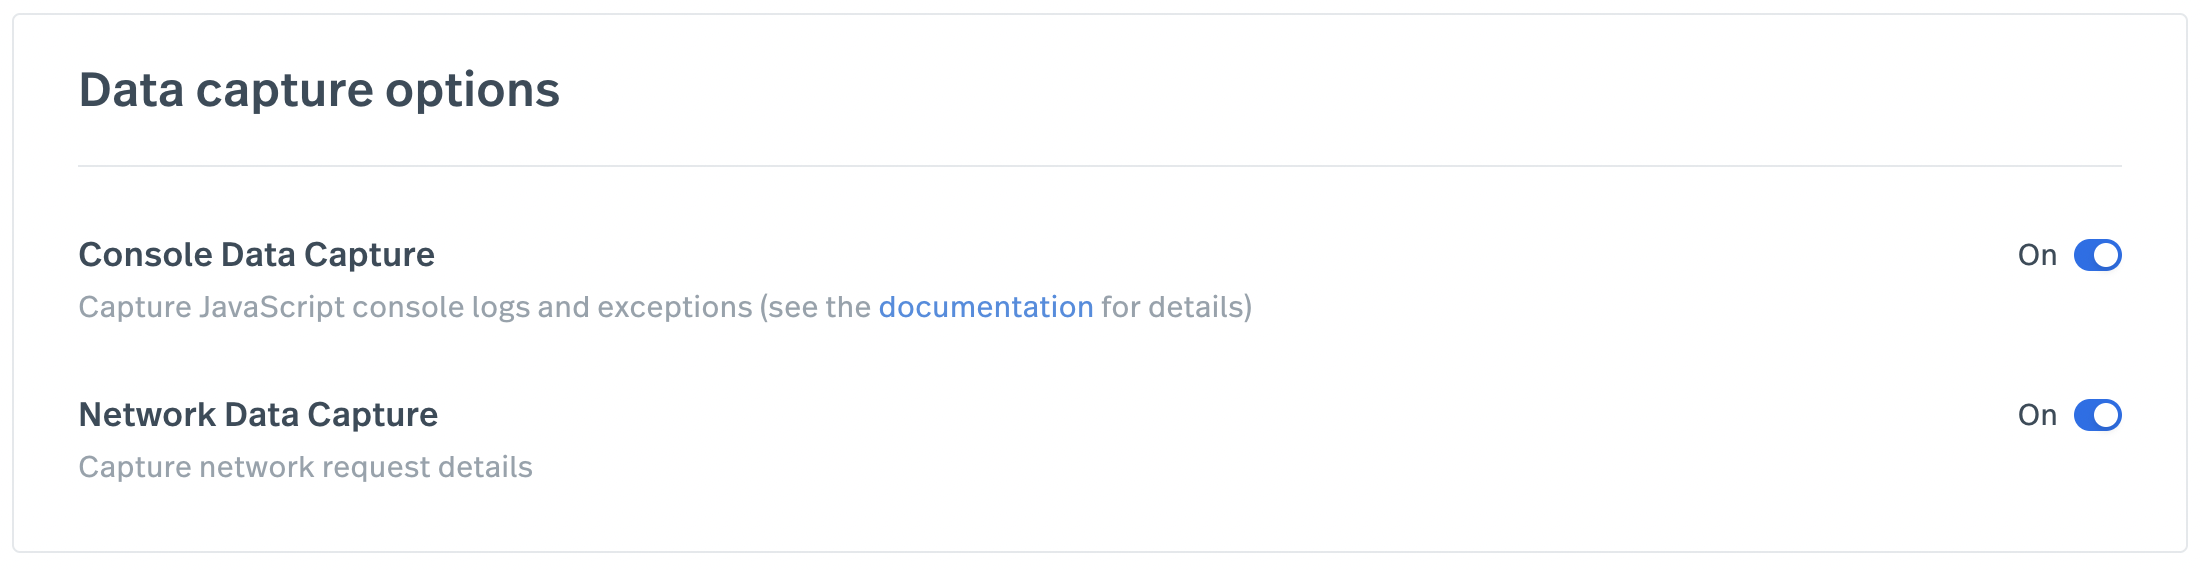This screenshot has height=570, width=2202.
Task: Click the Data capture options title
Action: tap(319, 90)
